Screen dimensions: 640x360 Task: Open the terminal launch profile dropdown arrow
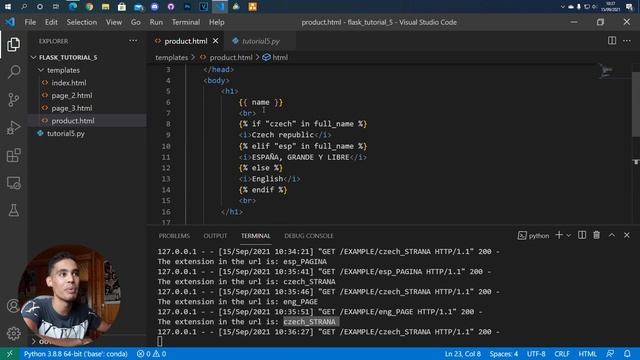[x=569, y=236]
